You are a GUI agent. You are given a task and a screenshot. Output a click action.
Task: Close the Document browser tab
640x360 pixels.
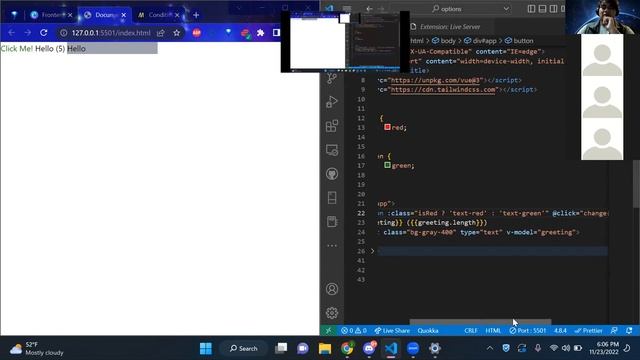pos(124,15)
